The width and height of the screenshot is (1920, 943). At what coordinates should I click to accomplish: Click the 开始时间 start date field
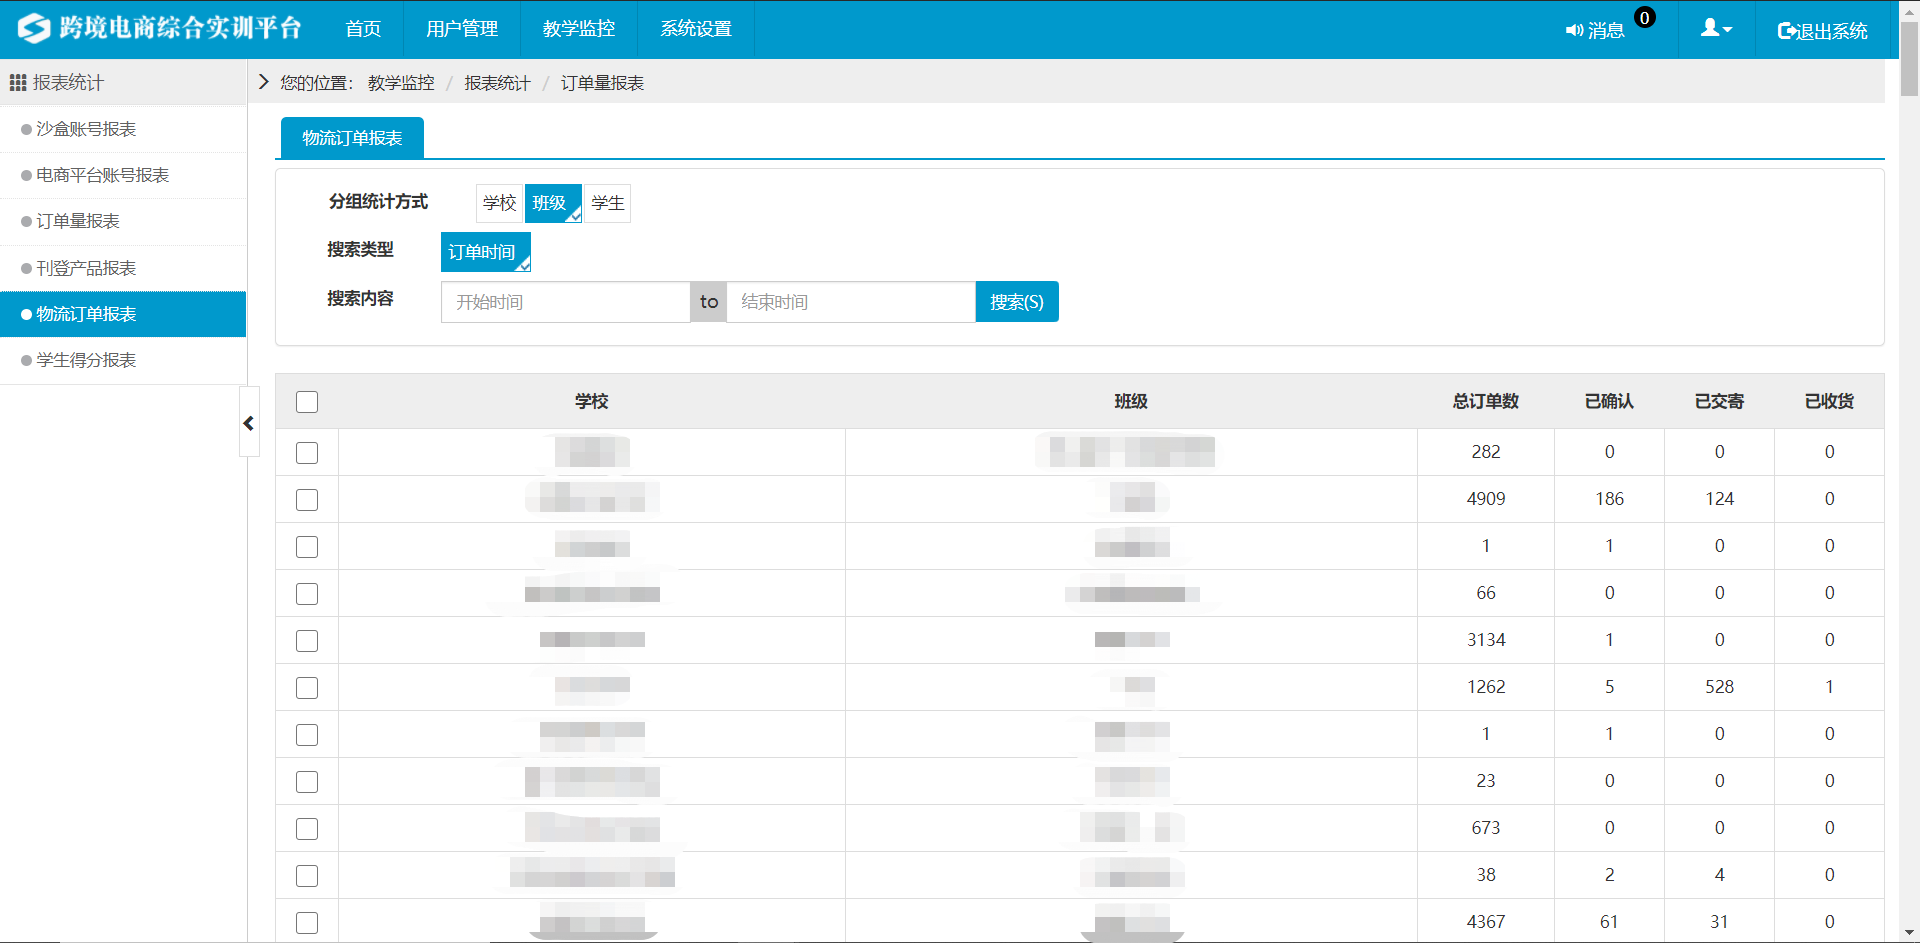(x=565, y=302)
